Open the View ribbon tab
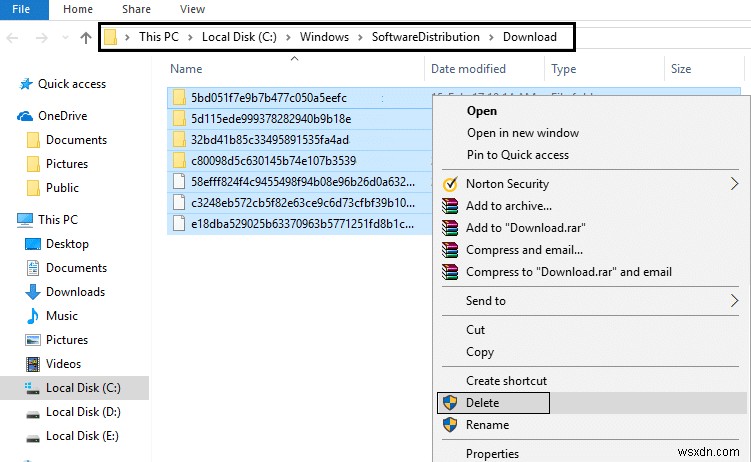The height and width of the screenshot is (462, 751). click(x=193, y=10)
